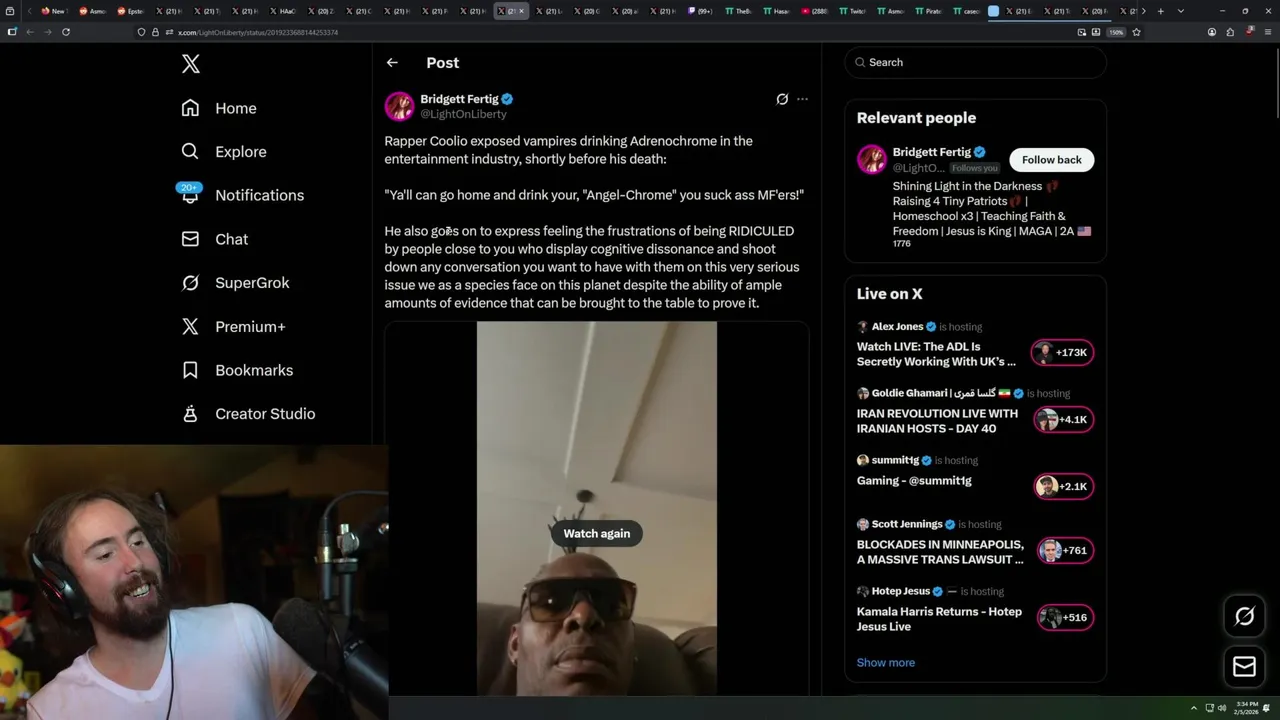
Task: Click the Creator Studio icon
Action: pos(190,414)
